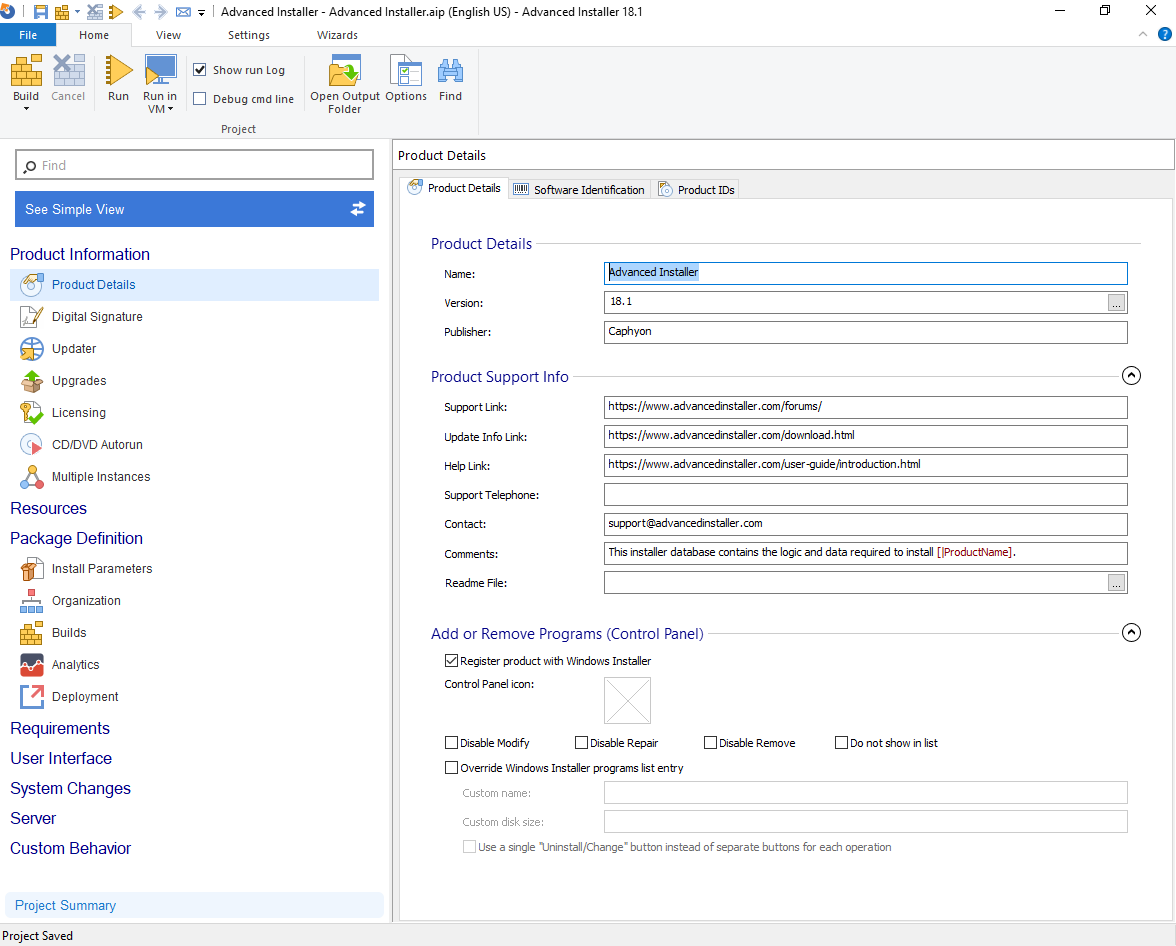Viewport: 1176px width, 946px height.
Task: Switch to the Software Identification tab
Action: (x=578, y=189)
